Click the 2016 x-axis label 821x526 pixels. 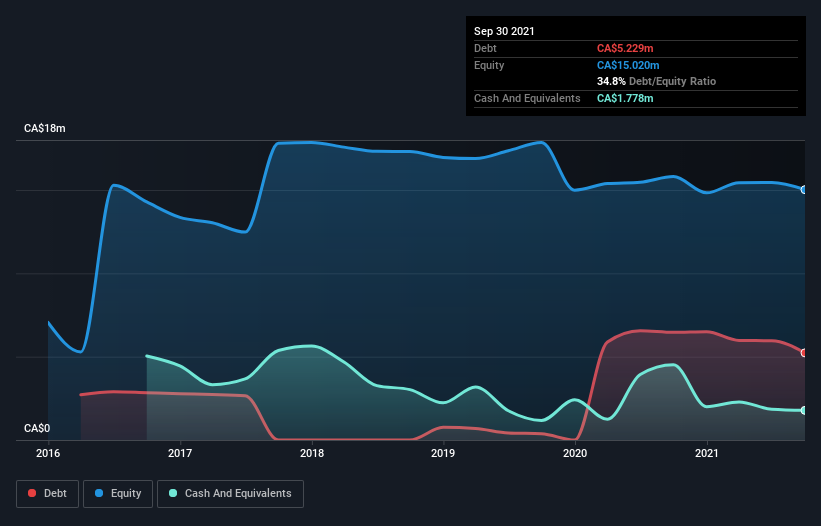coord(48,453)
